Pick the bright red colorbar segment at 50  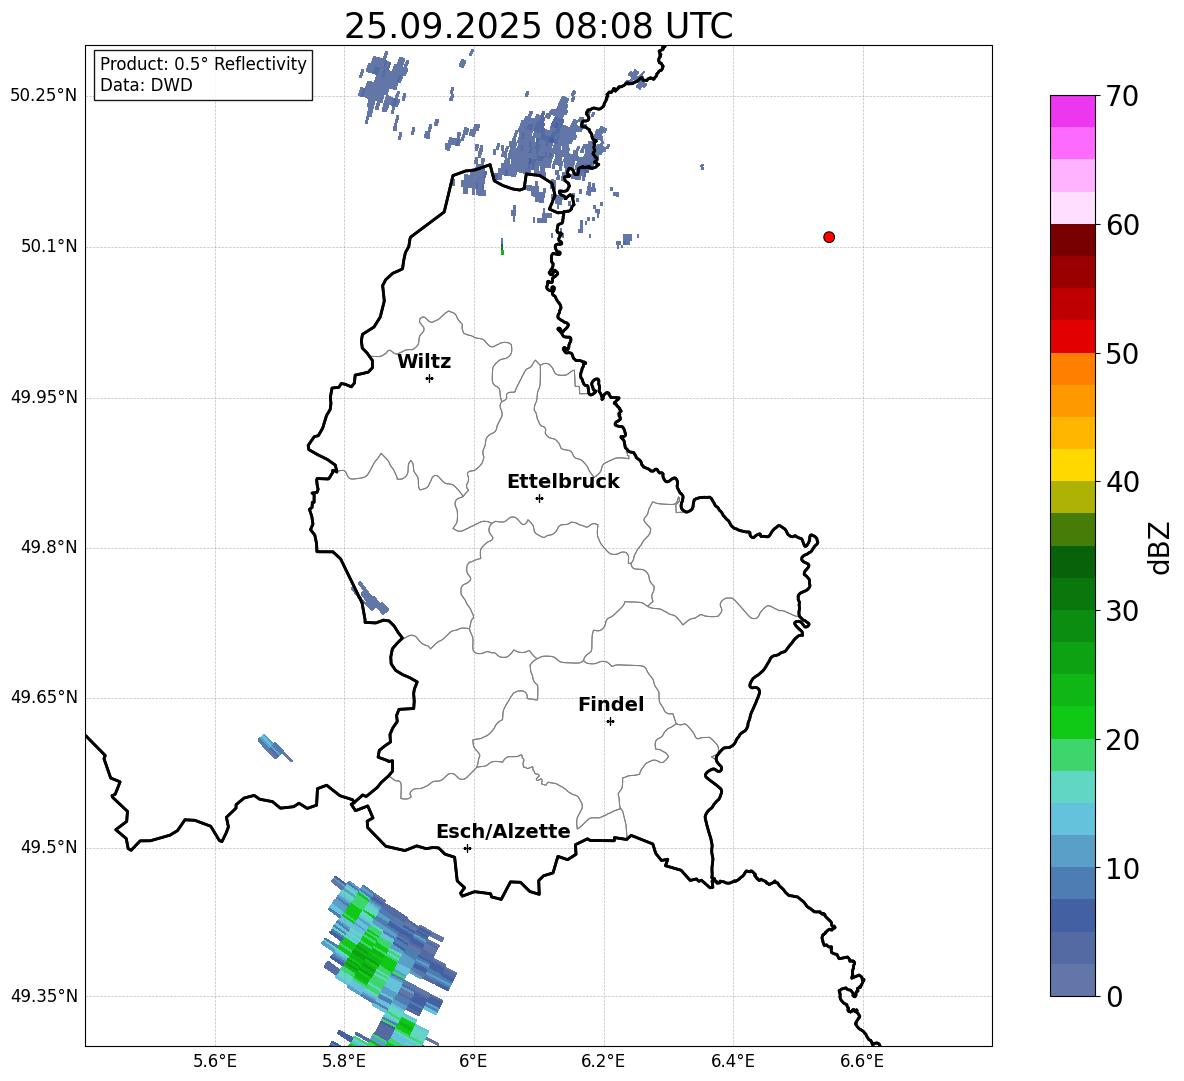coord(1073,337)
